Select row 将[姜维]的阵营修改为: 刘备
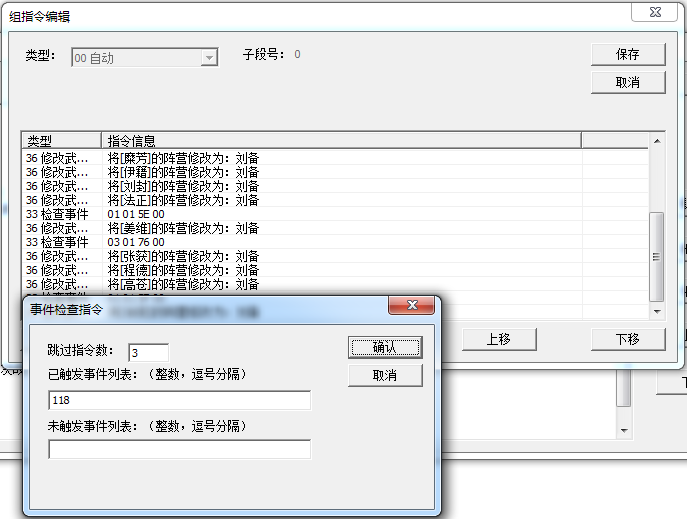The image size is (687, 519). pos(335,228)
